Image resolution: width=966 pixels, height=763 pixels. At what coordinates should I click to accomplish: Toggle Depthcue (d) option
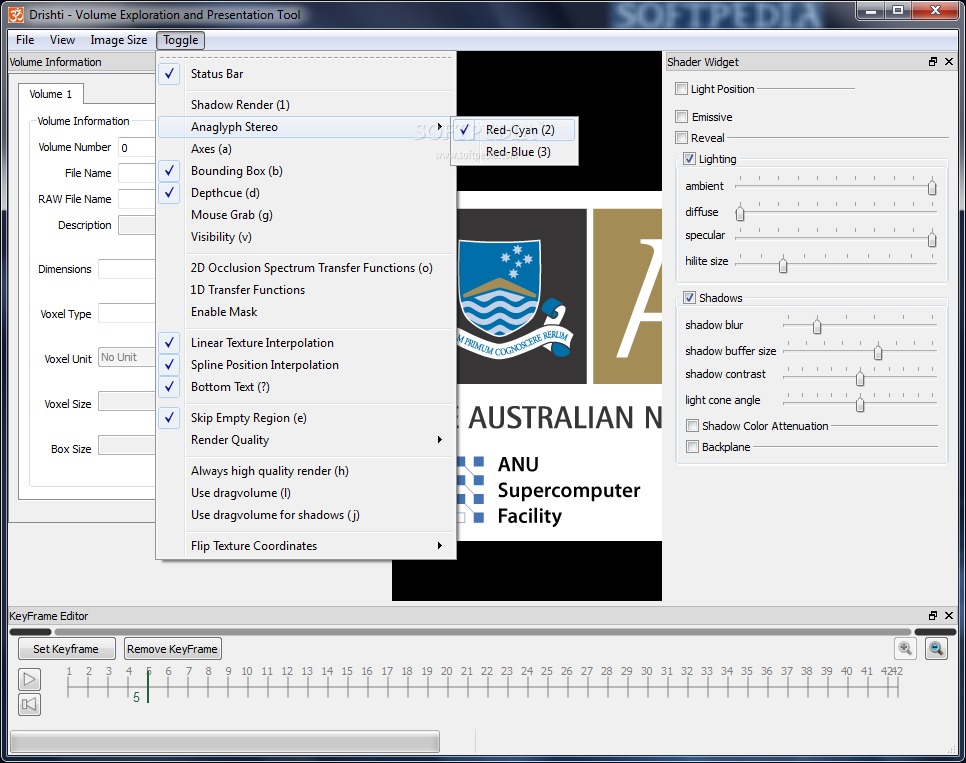306,193
